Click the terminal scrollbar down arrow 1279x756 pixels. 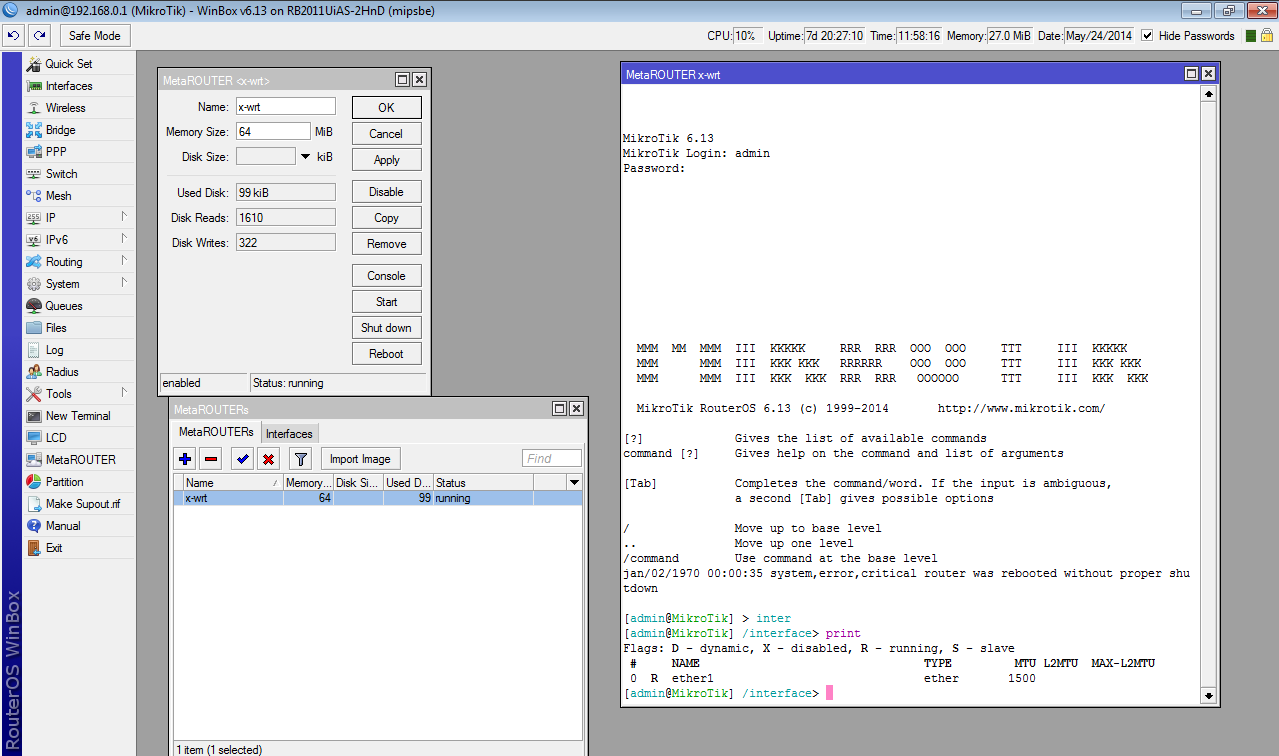click(1208, 696)
